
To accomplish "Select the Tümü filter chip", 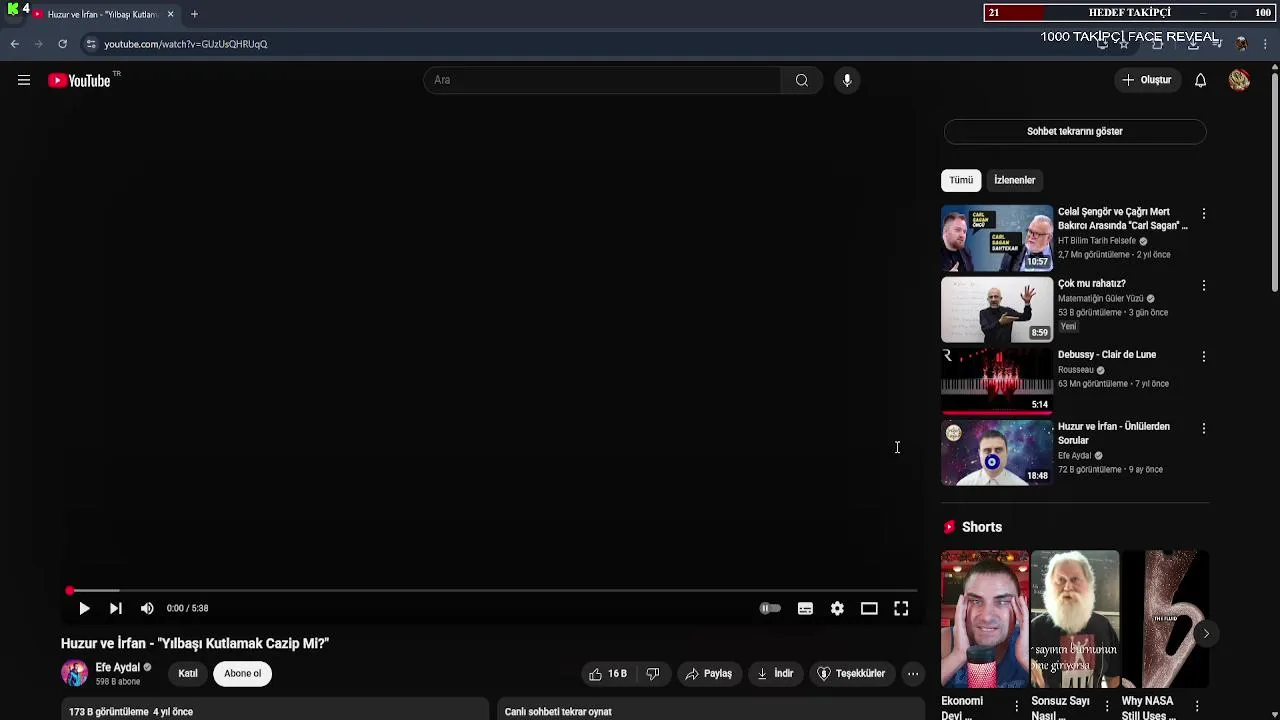I will pyautogui.click(x=961, y=180).
